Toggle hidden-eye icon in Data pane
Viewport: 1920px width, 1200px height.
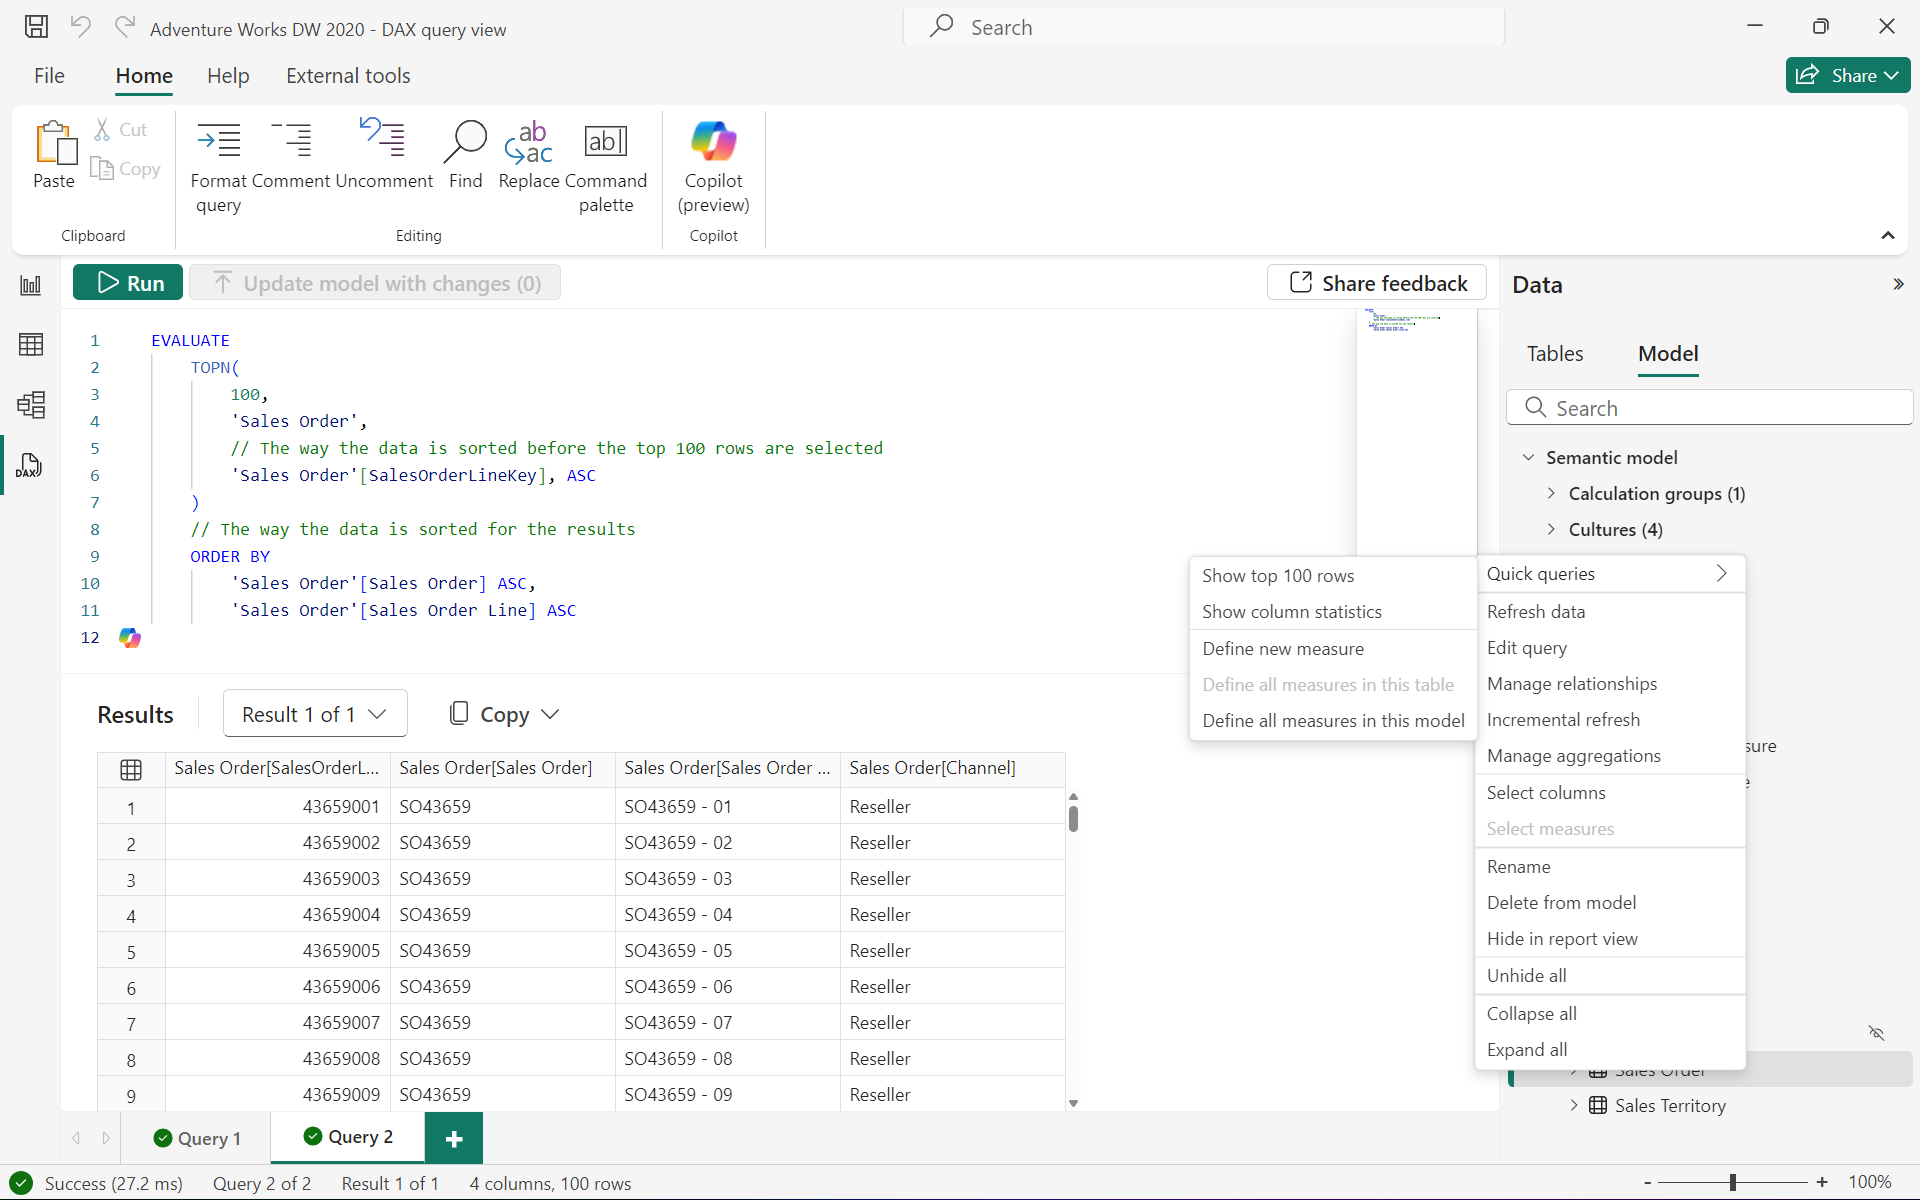(x=1876, y=1033)
